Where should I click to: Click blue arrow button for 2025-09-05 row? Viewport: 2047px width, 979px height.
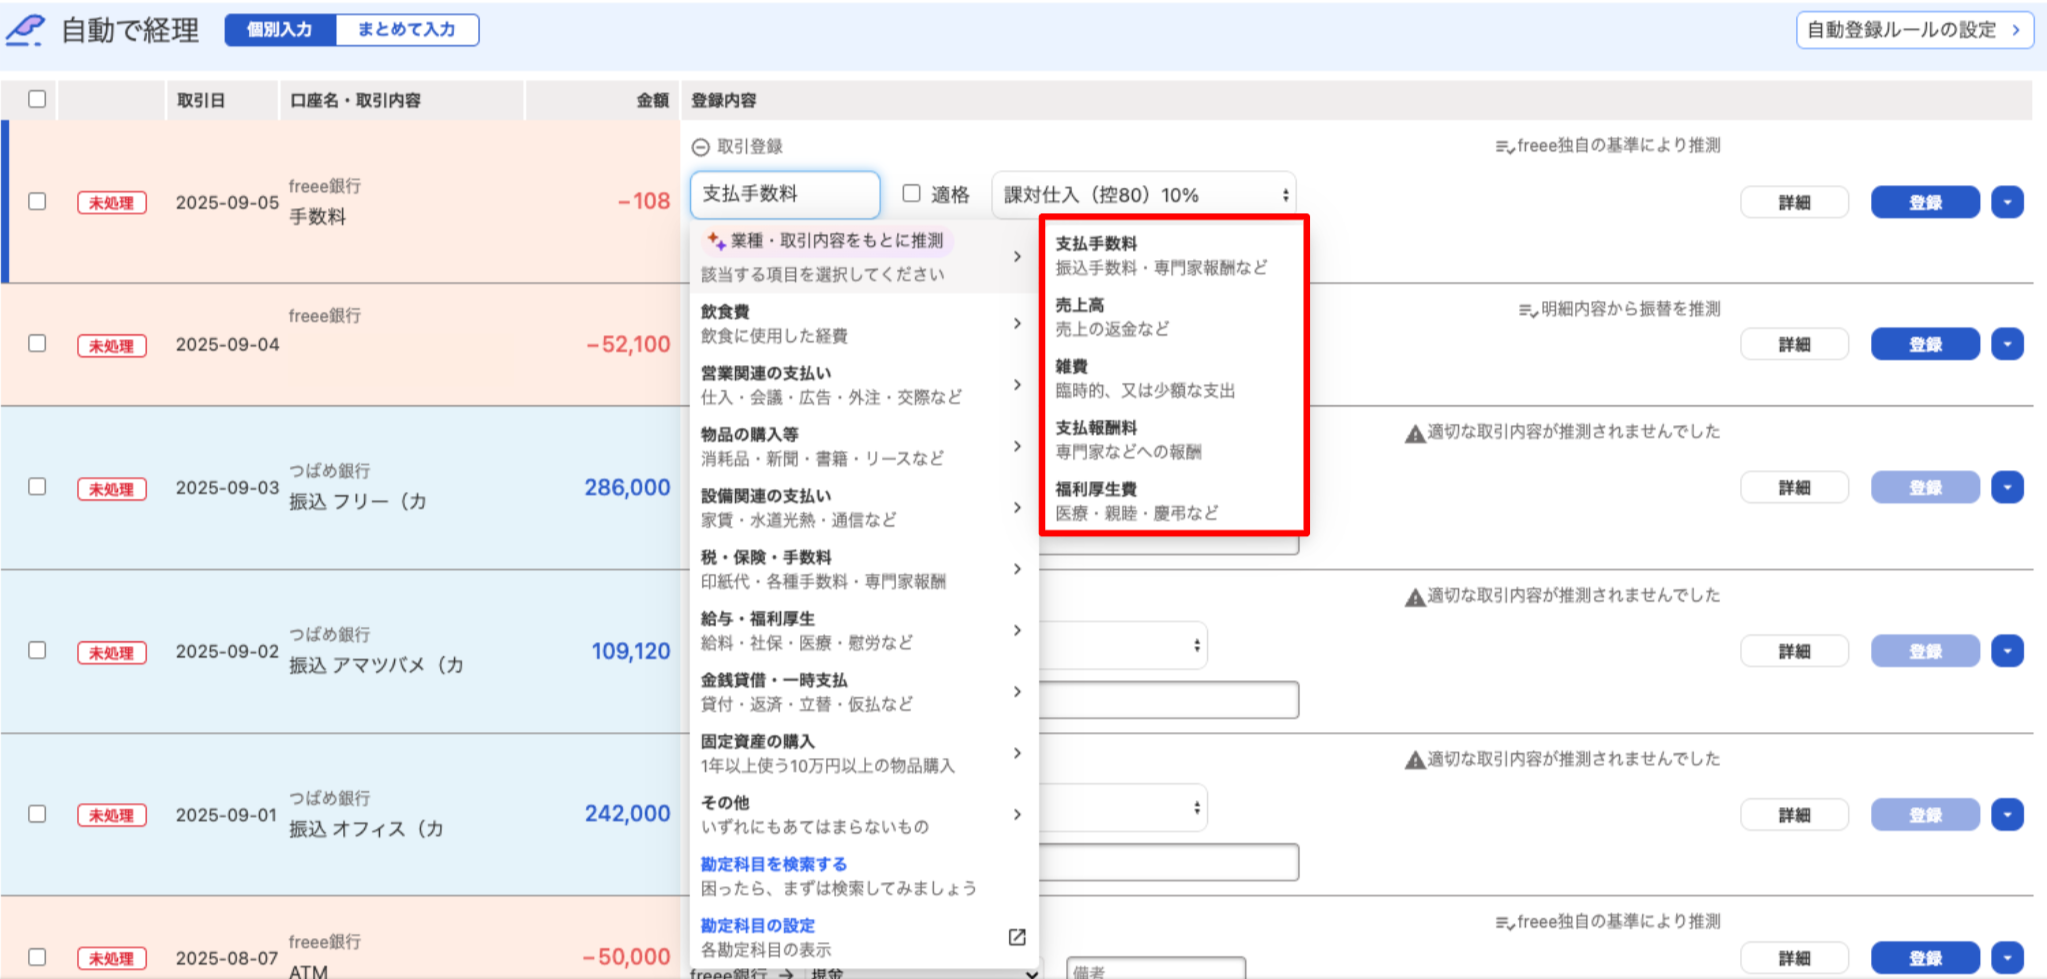tap(2007, 202)
